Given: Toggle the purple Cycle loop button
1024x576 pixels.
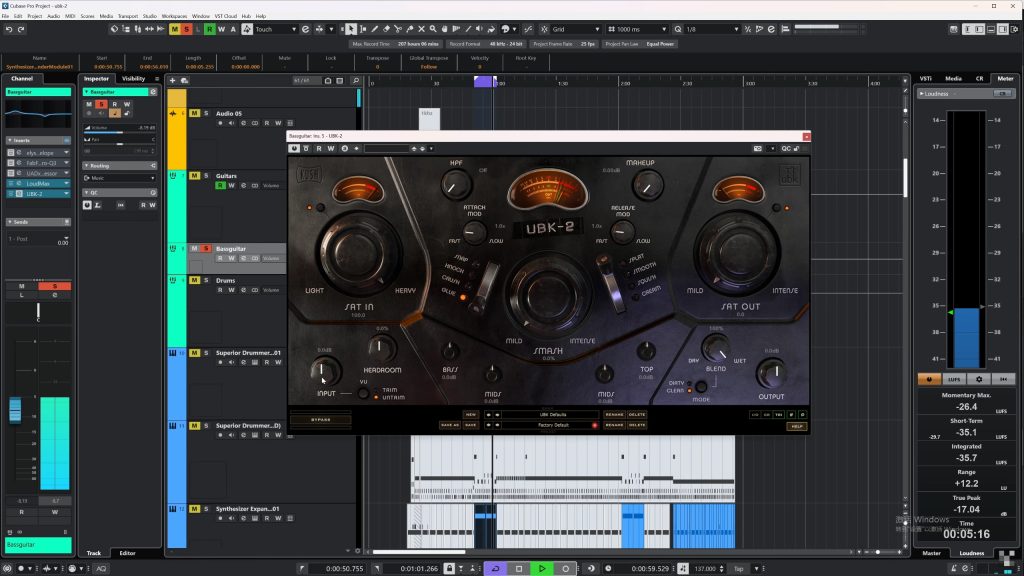Looking at the screenshot, I should [495, 569].
